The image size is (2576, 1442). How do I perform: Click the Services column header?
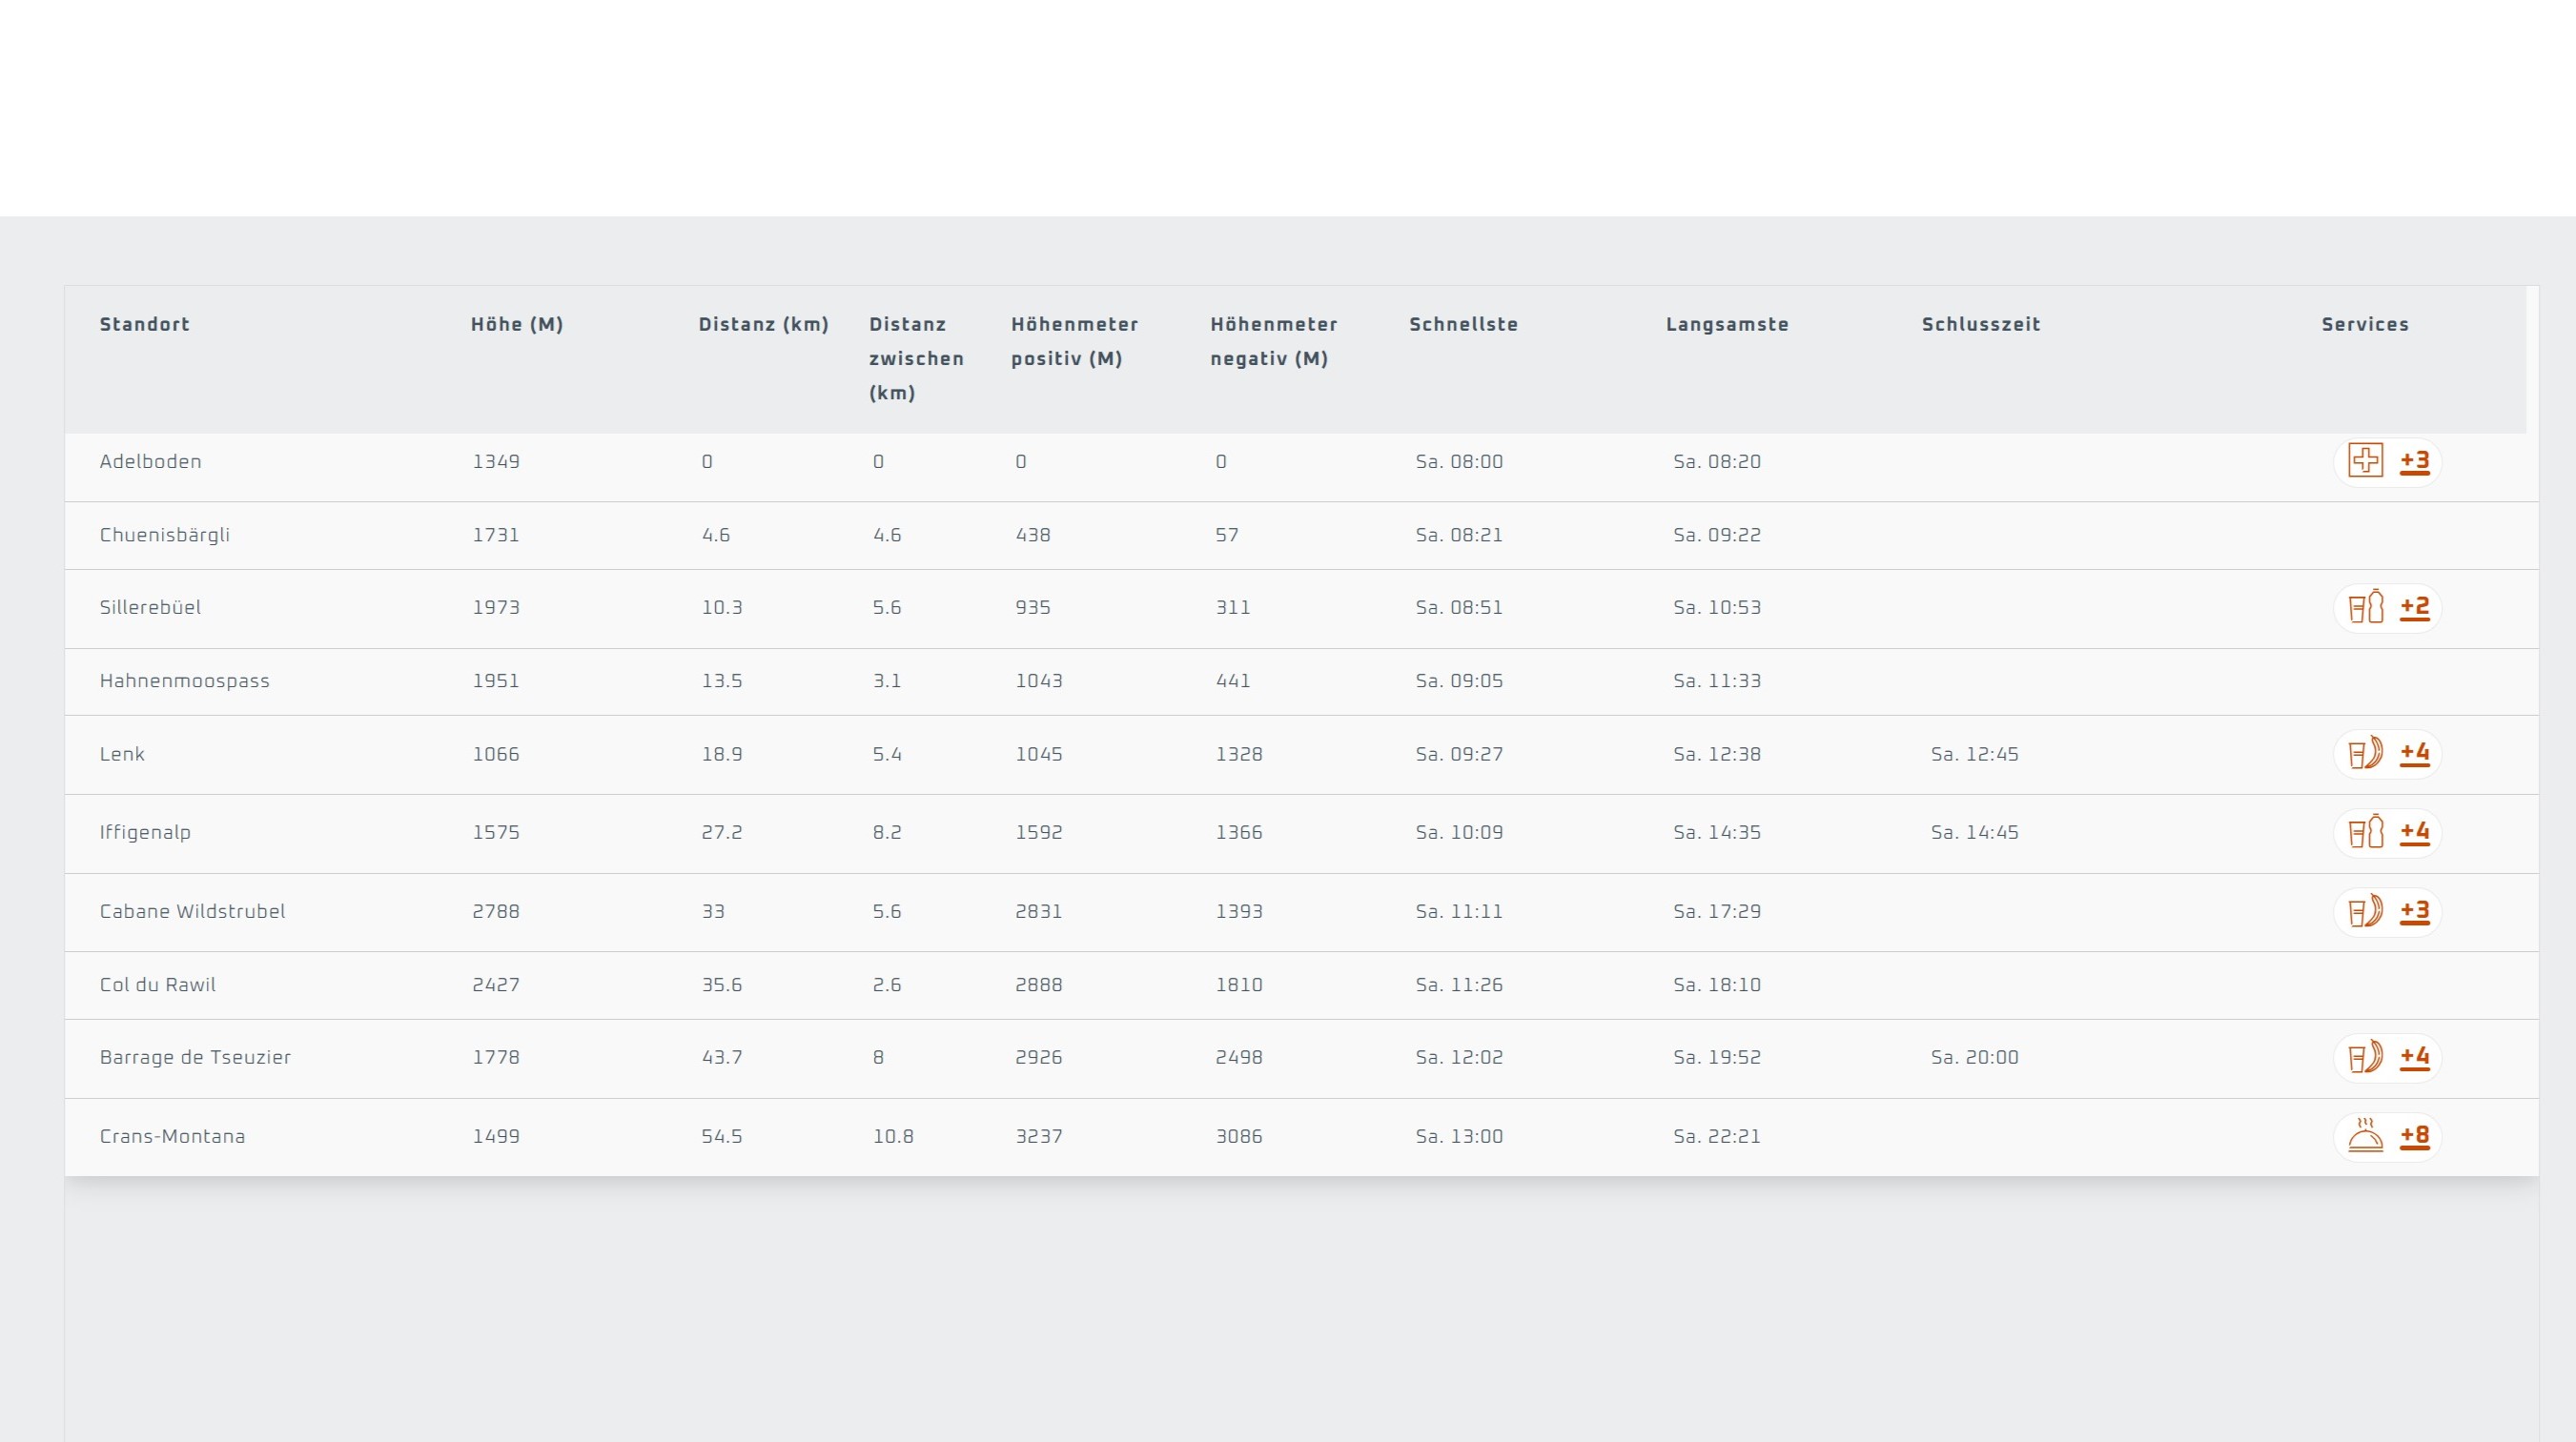pos(2364,324)
